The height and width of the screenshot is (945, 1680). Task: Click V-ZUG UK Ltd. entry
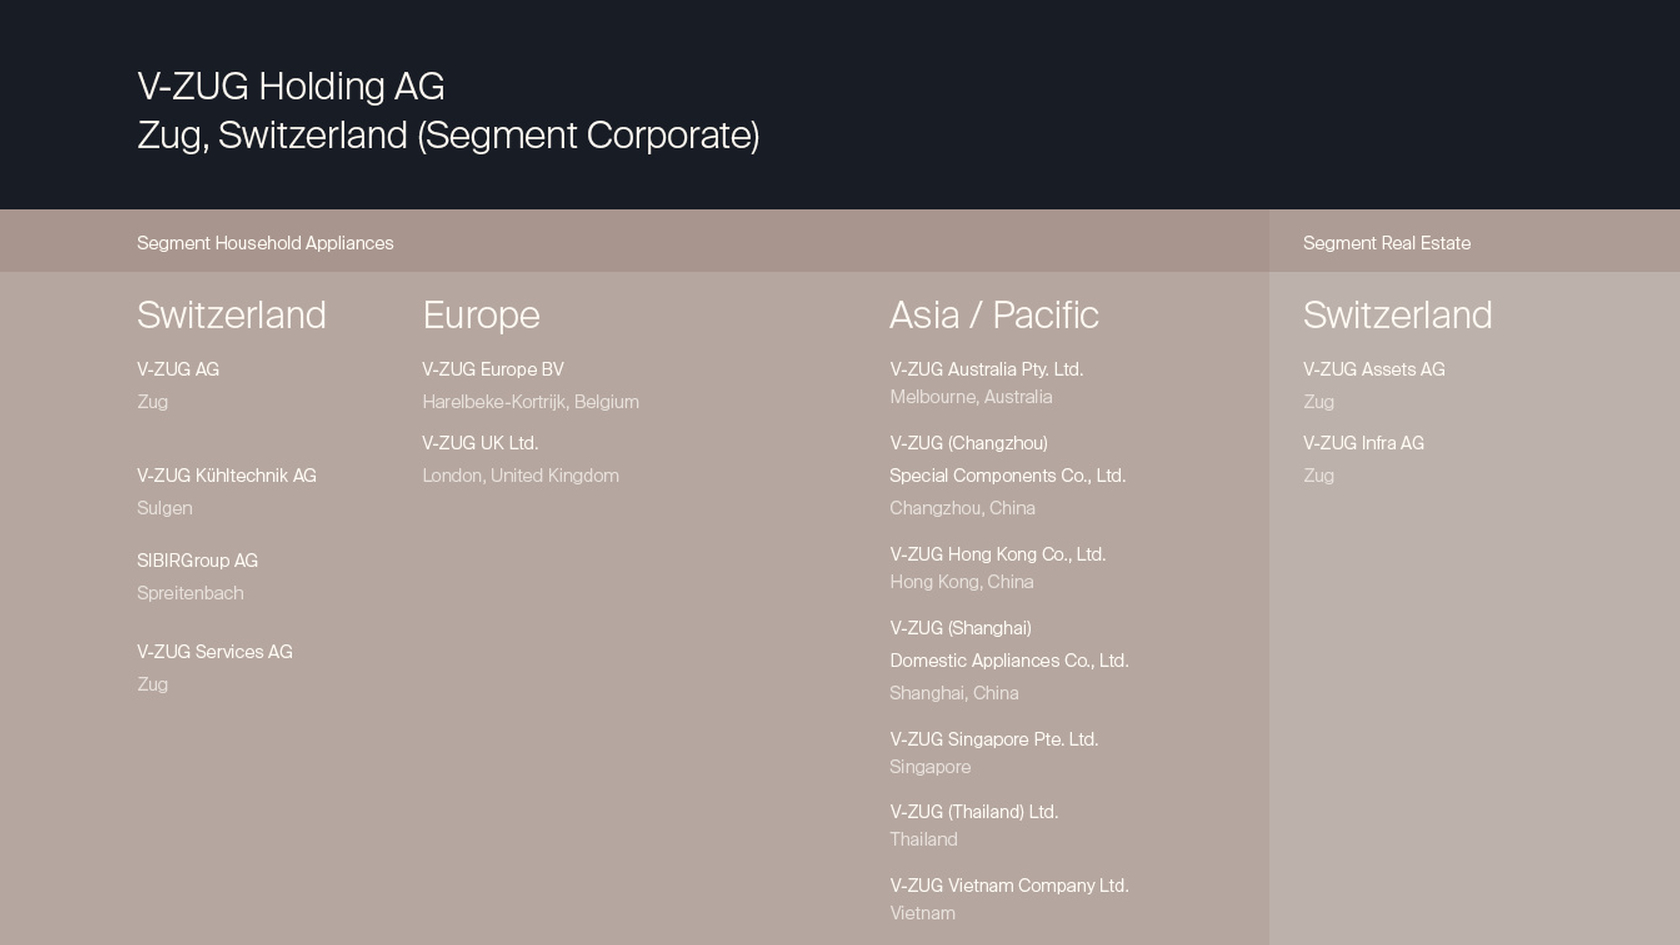[x=480, y=443]
